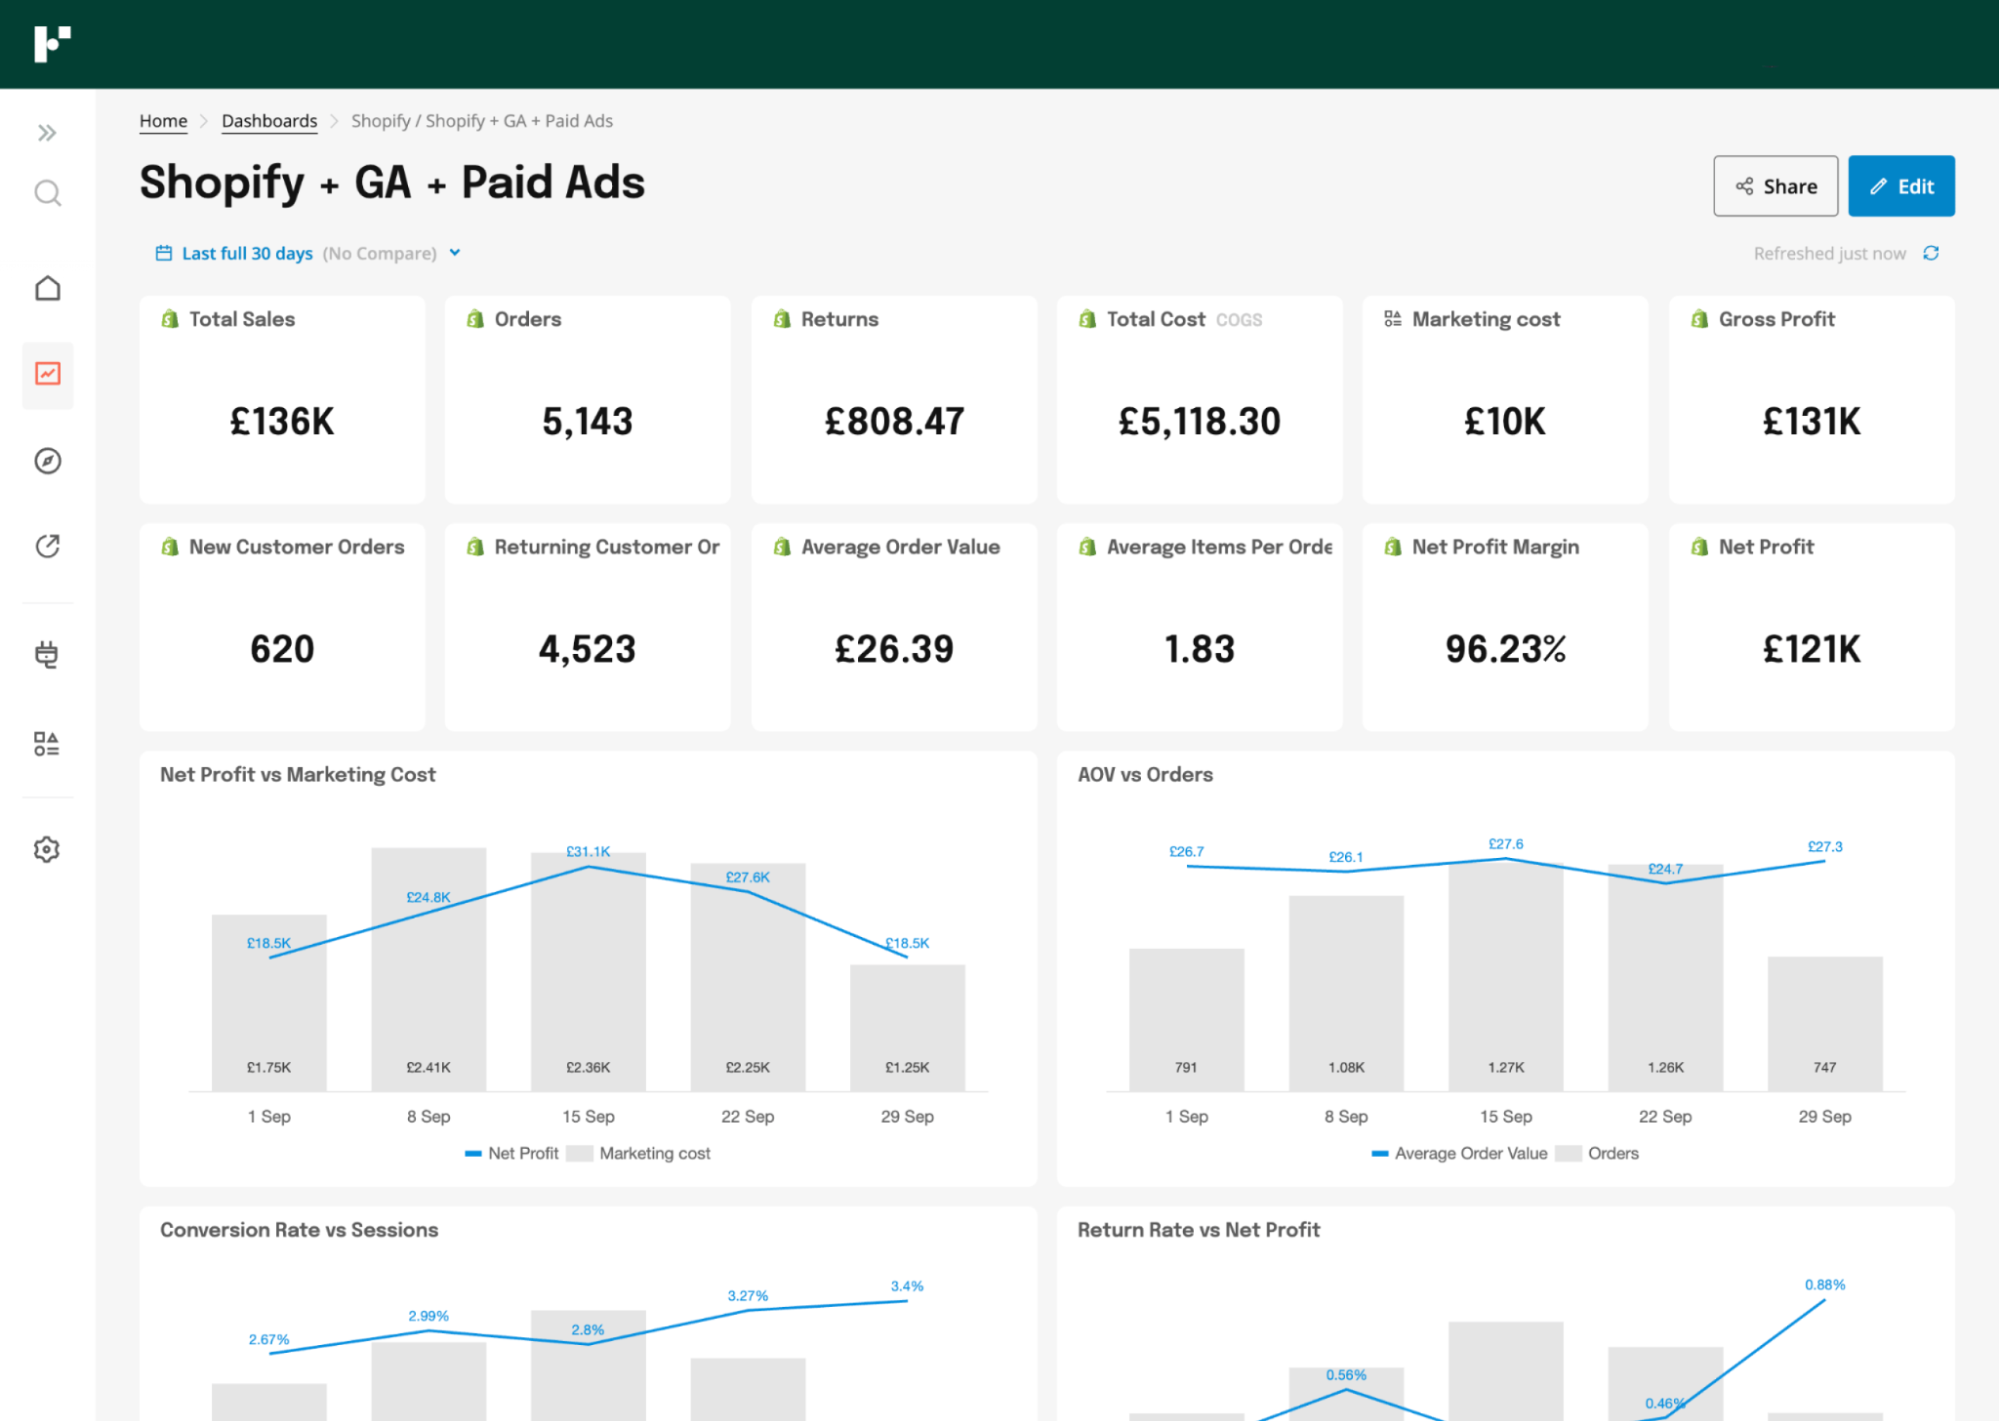
Task: Click the analytics chart icon in sidebar
Action: coord(46,374)
